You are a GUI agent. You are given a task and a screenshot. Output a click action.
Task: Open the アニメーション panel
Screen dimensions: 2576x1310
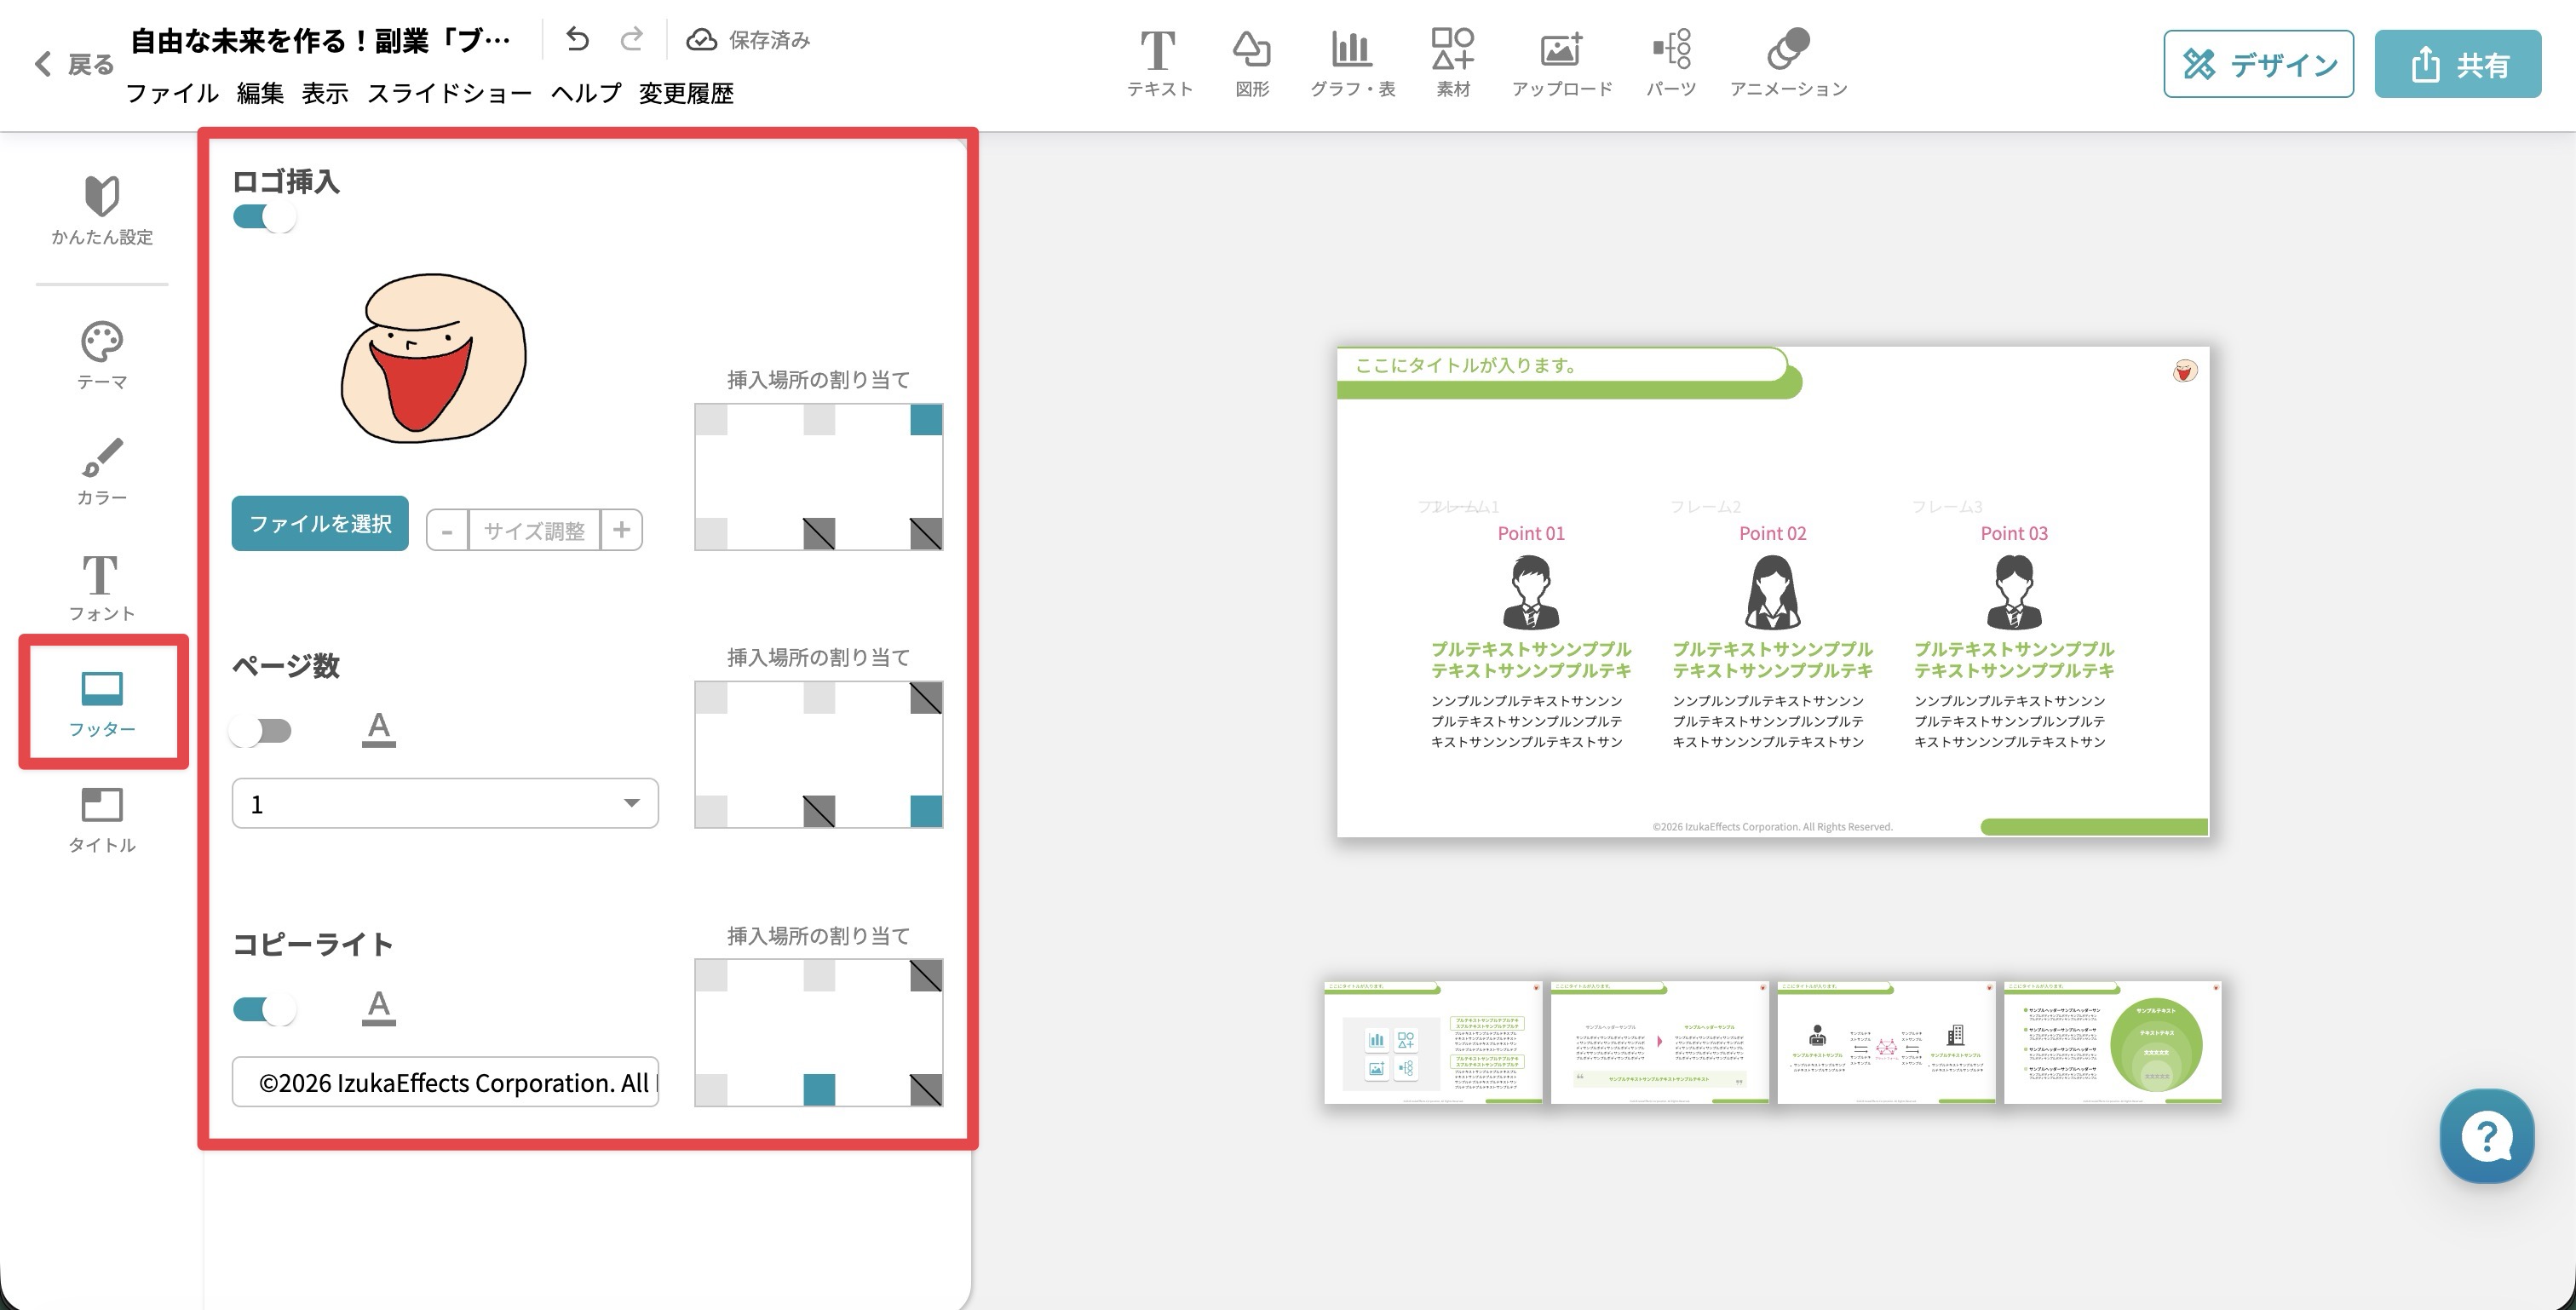tap(1788, 63)
